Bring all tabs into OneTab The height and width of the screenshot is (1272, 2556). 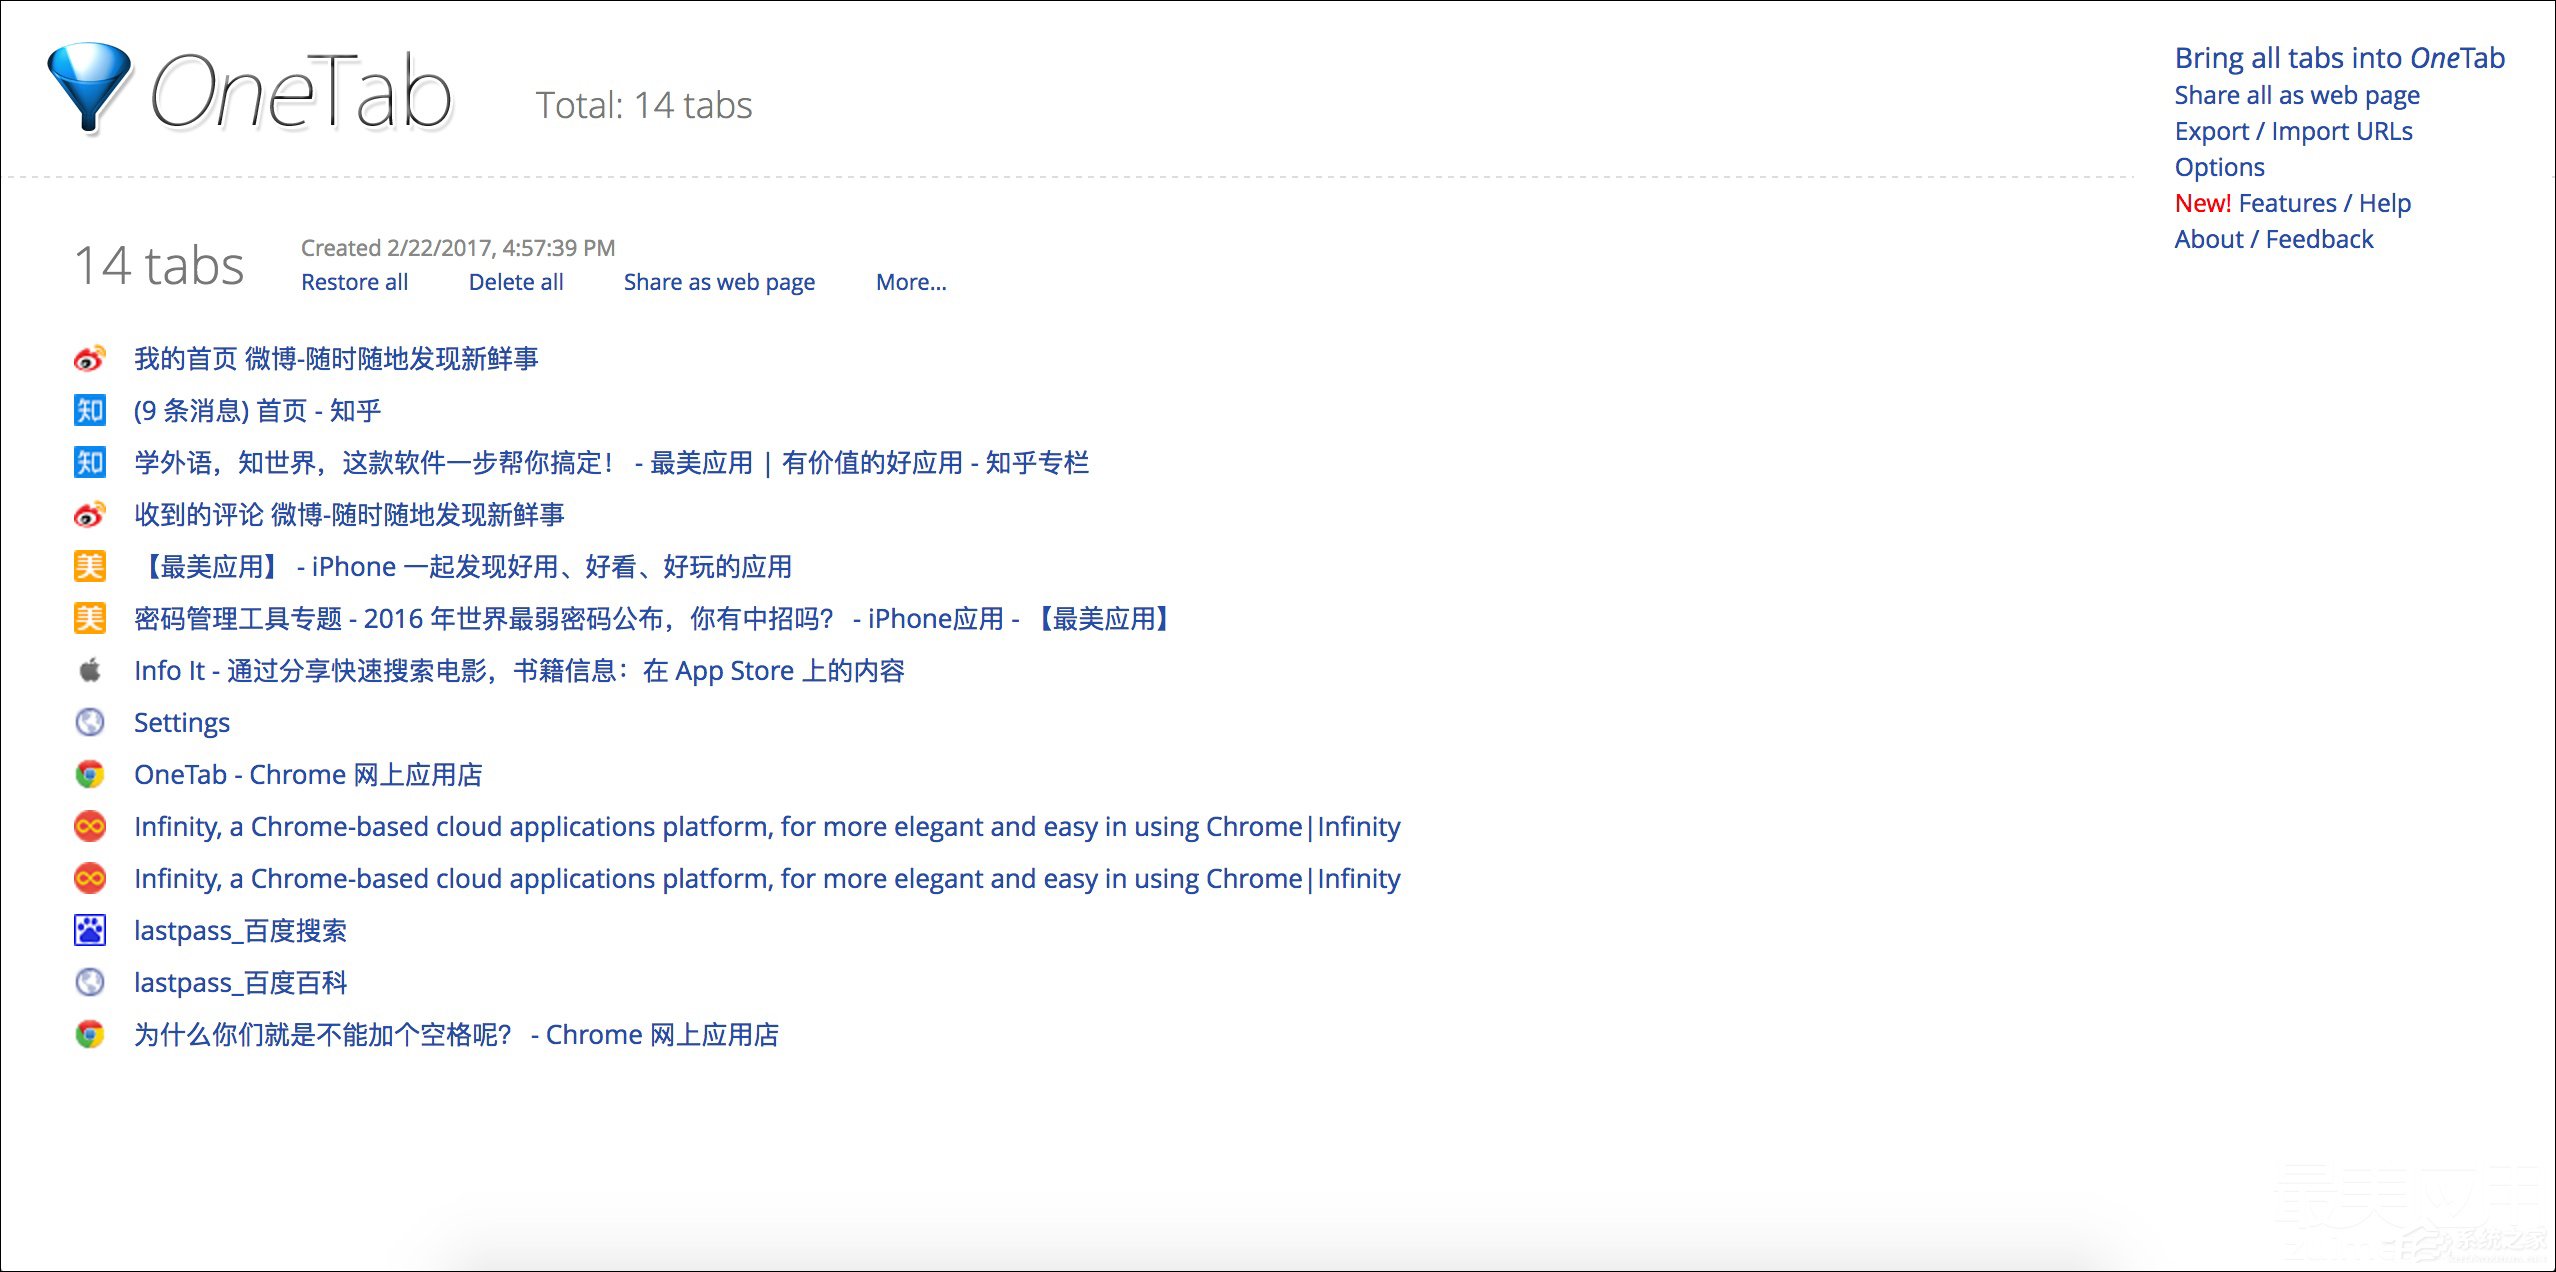click(x=2338, y=58)
